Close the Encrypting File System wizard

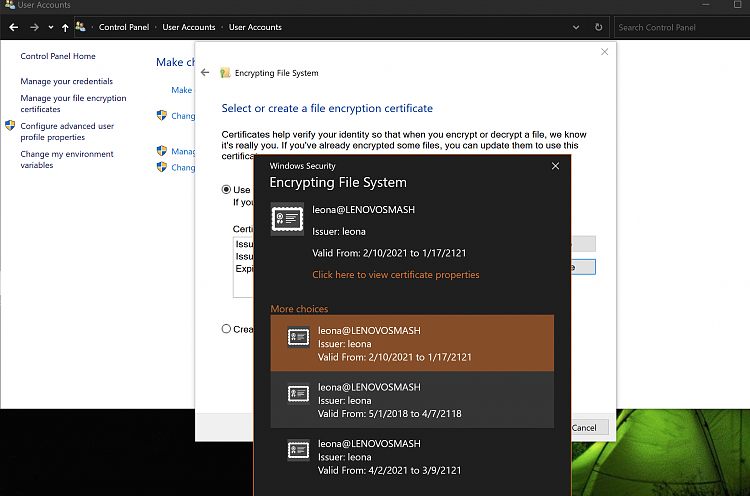[x=605, y=52]
